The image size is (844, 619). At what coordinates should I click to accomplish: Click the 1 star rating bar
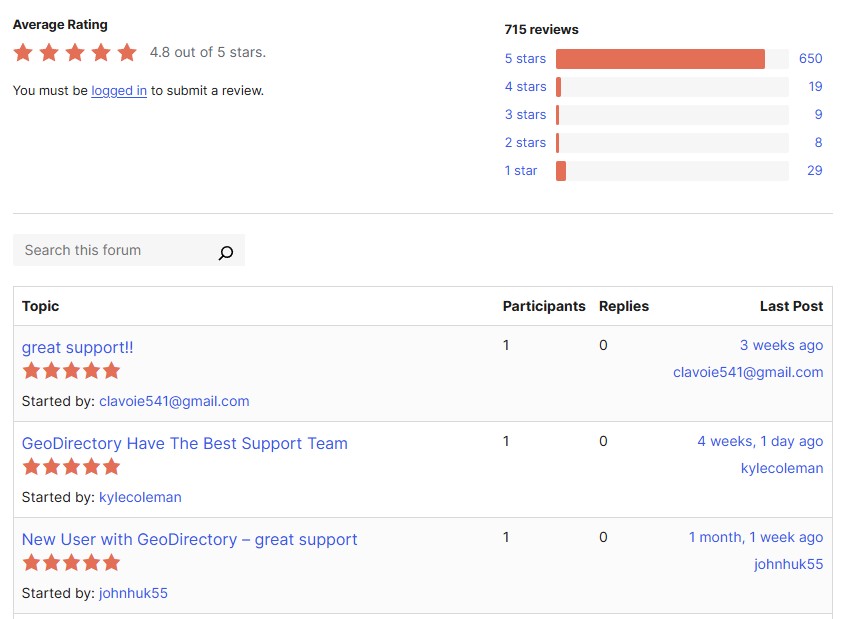point(672,171)
